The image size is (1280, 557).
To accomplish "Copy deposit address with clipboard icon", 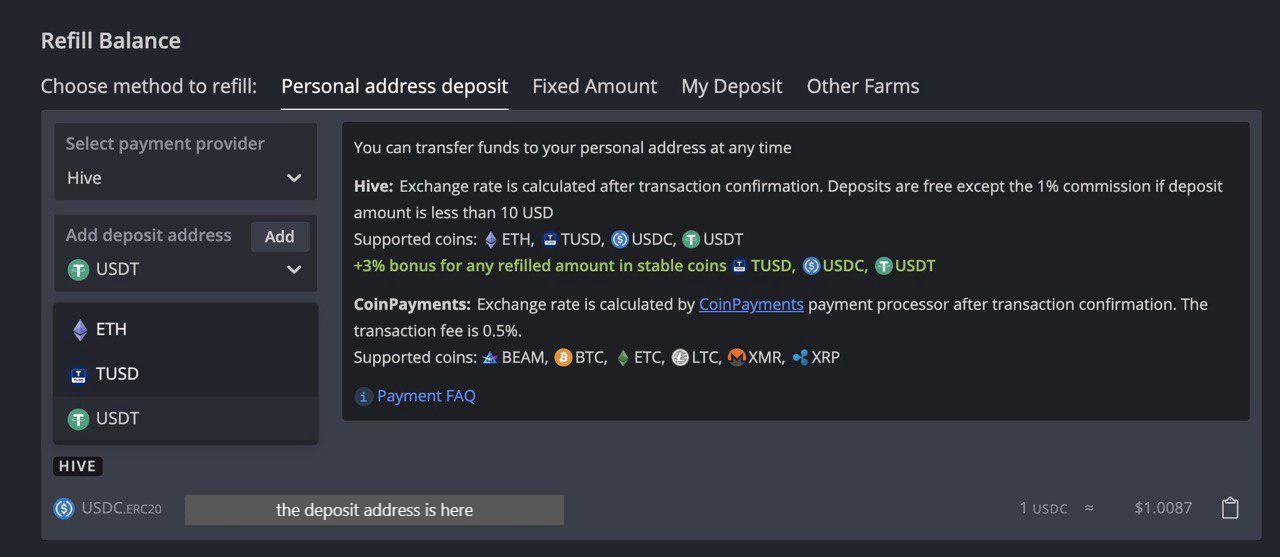I will pos(1230,508).
